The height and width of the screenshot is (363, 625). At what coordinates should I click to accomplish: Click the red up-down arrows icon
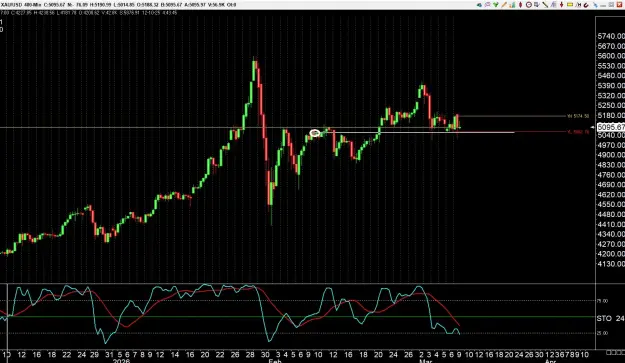pyautogui.click(x=562, y=5)
